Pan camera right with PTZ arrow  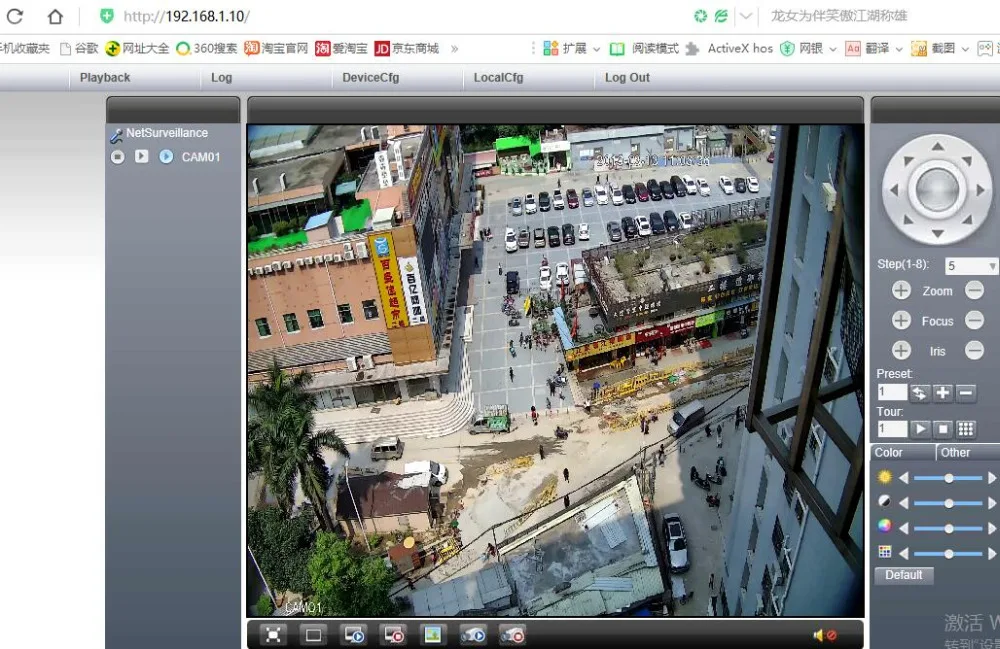pyautogui.click(x=980, y=190)
